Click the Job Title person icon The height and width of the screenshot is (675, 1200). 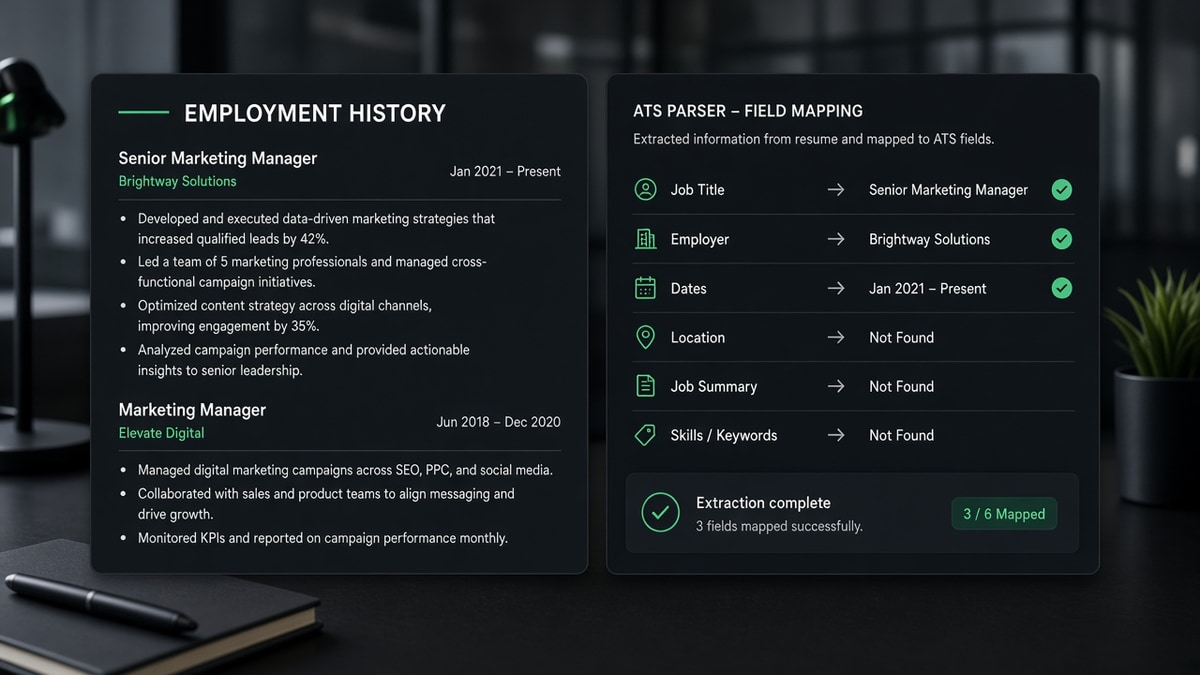646,190
